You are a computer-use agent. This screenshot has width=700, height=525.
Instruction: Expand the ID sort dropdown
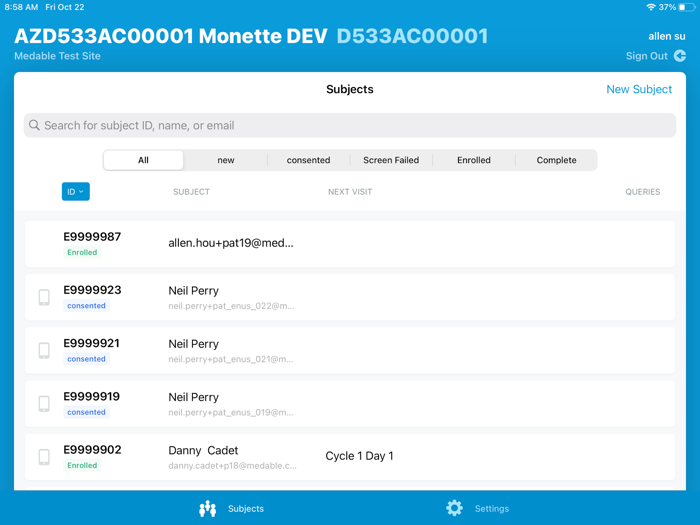(76, 192)
